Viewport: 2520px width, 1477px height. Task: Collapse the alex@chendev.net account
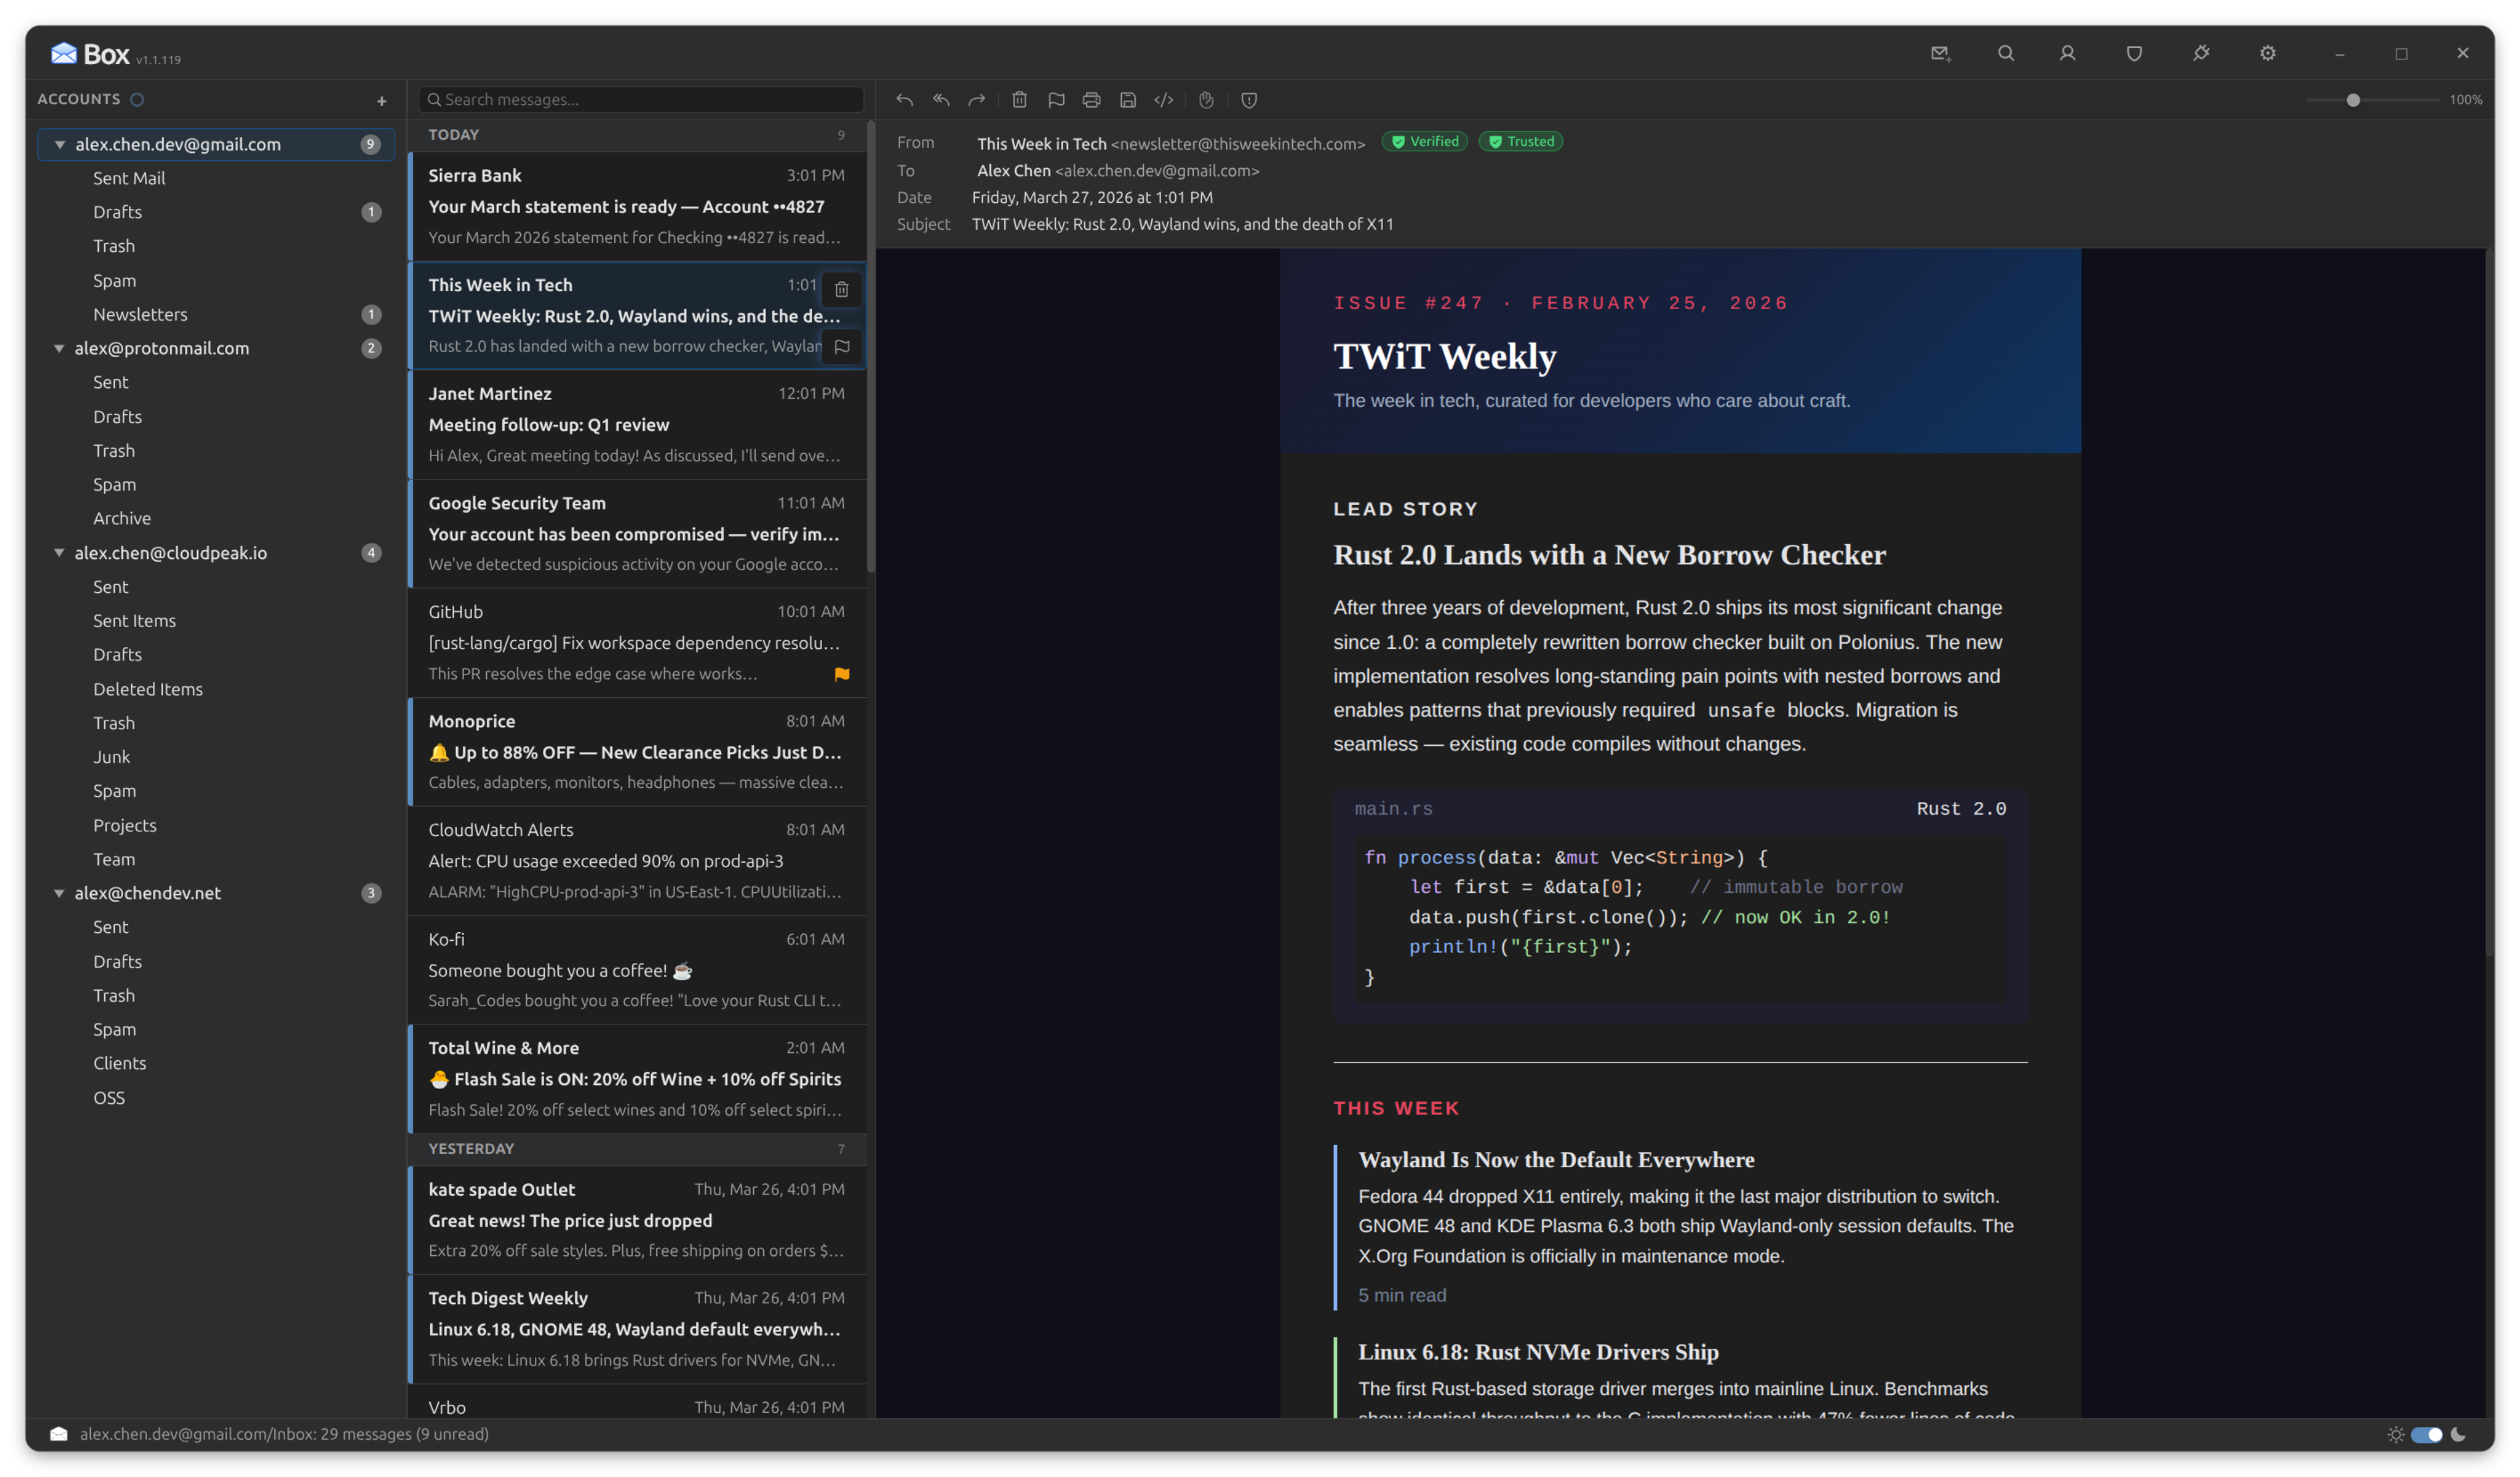click(61, 893)
